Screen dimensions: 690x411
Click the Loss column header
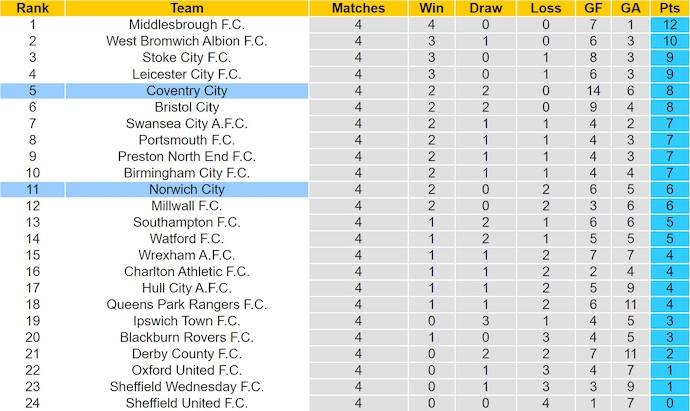pyautogui.click(x=546, y=8)
